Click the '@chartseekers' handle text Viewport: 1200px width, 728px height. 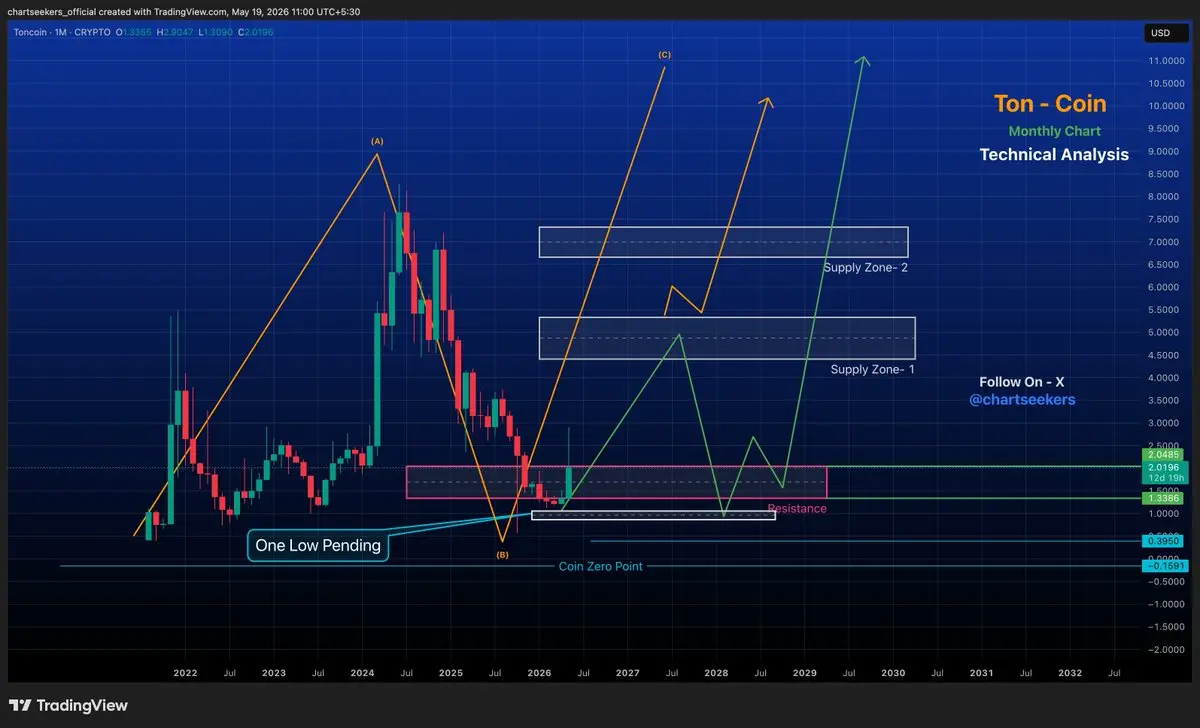(1022, 400)
